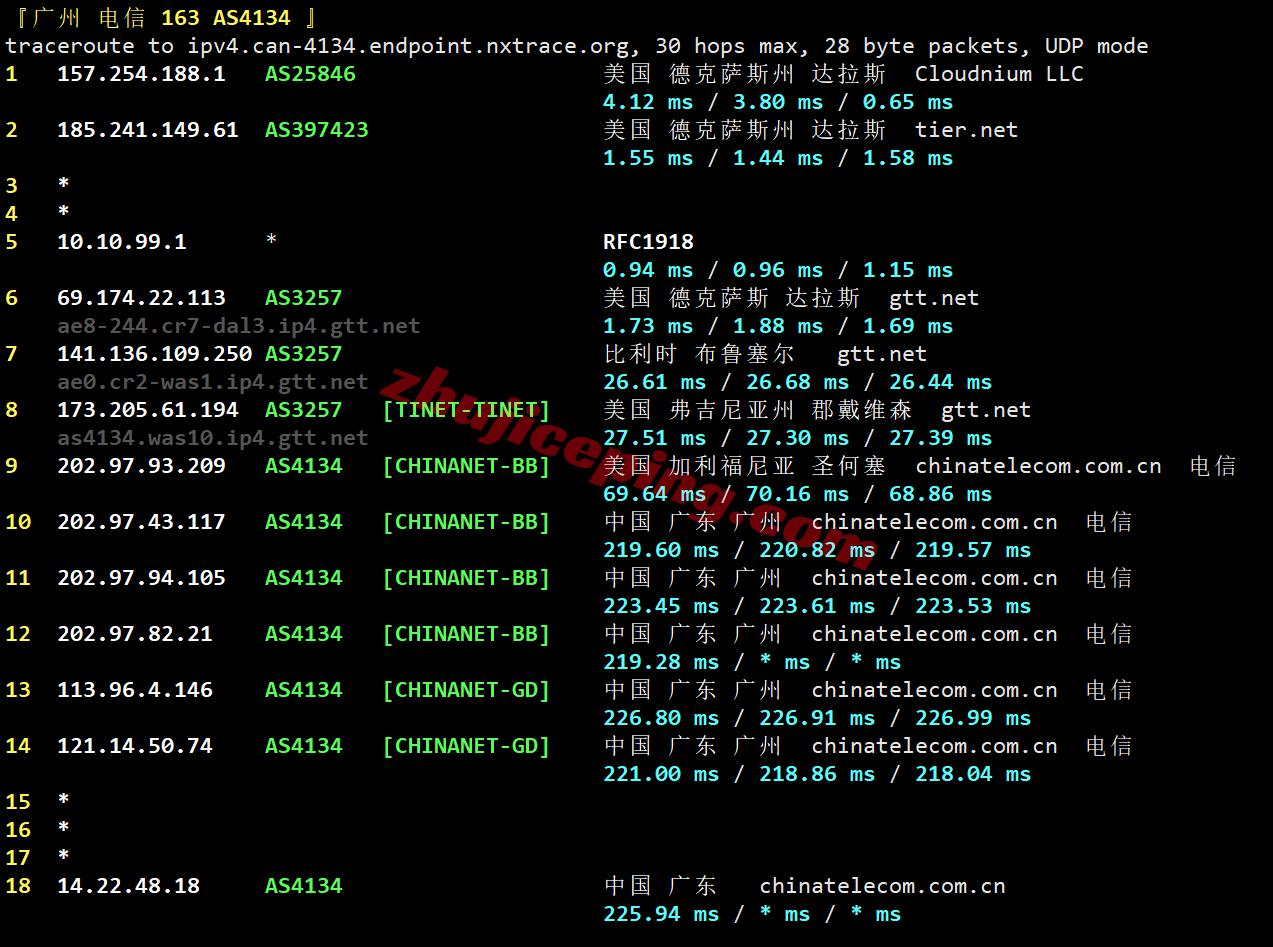Select the IP 121.14.50.74
Viewport: 1273px width, 947px height.
coord(135,746)
